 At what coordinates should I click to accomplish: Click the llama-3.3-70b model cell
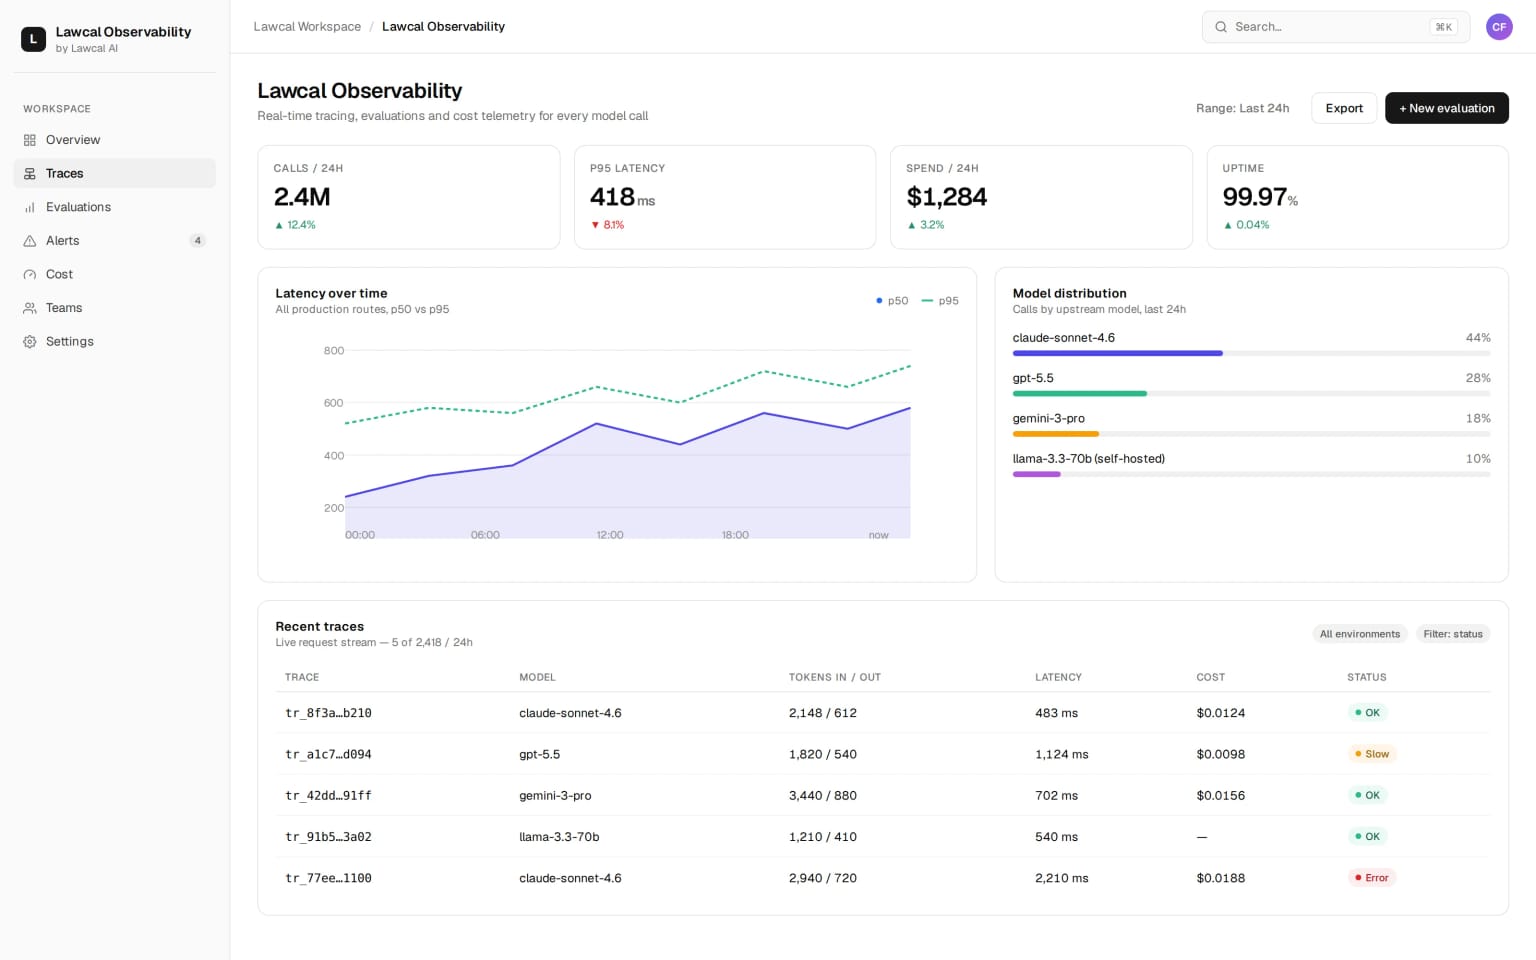[559, 837]
